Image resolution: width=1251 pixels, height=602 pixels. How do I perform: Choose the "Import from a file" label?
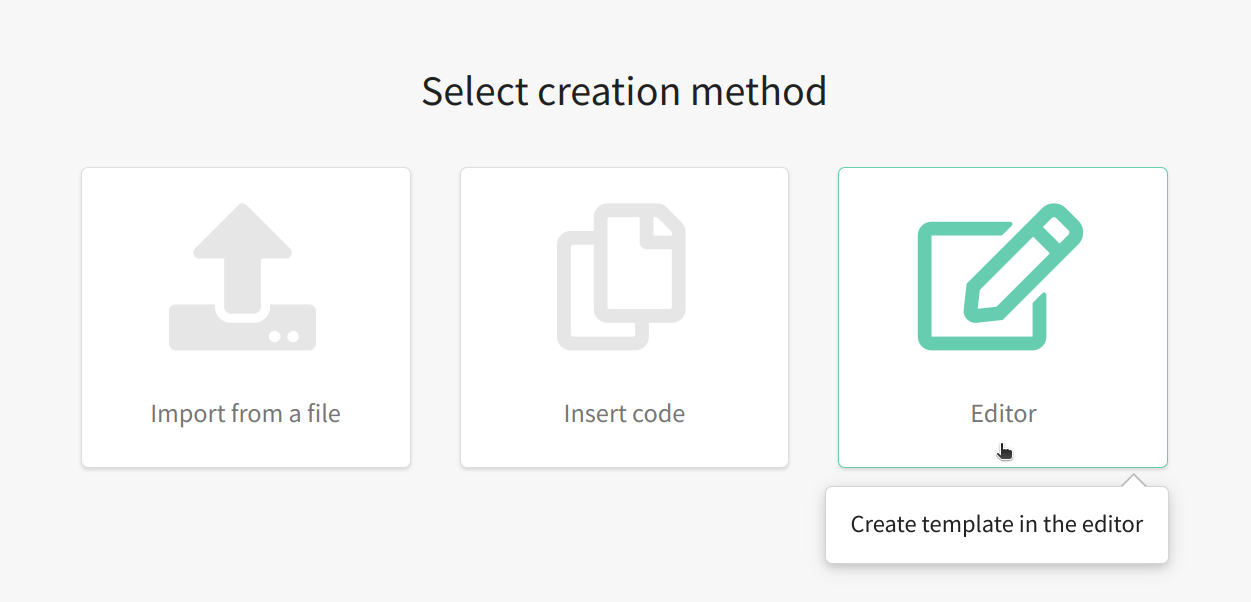tap(246, 413)
